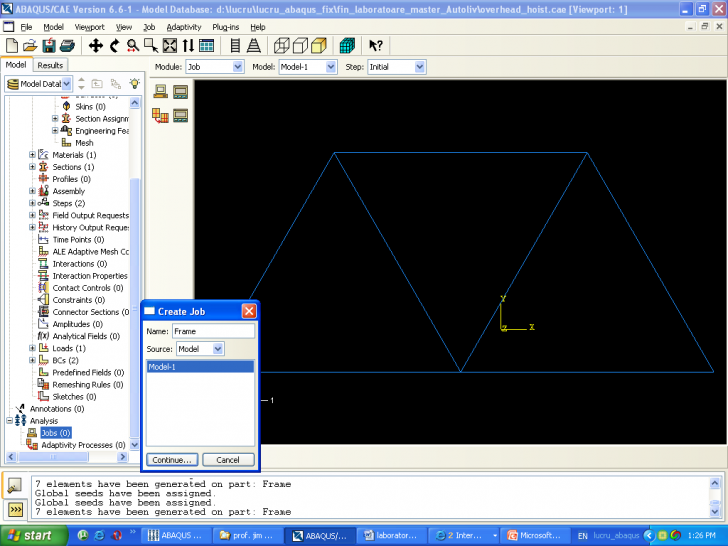Select the Rotate View tool
The height and width of the screenshot is (546, 728).
coord(115,46)
